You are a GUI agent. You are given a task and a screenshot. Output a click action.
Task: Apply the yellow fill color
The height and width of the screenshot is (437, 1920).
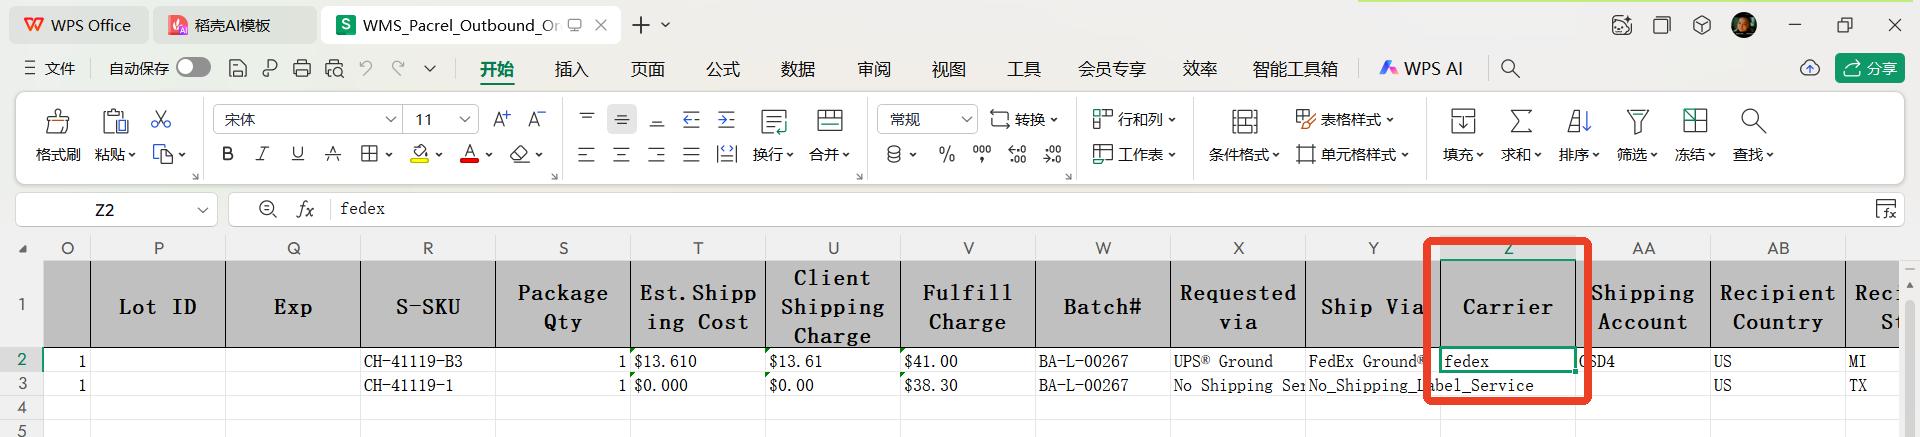tap(420, 154)
